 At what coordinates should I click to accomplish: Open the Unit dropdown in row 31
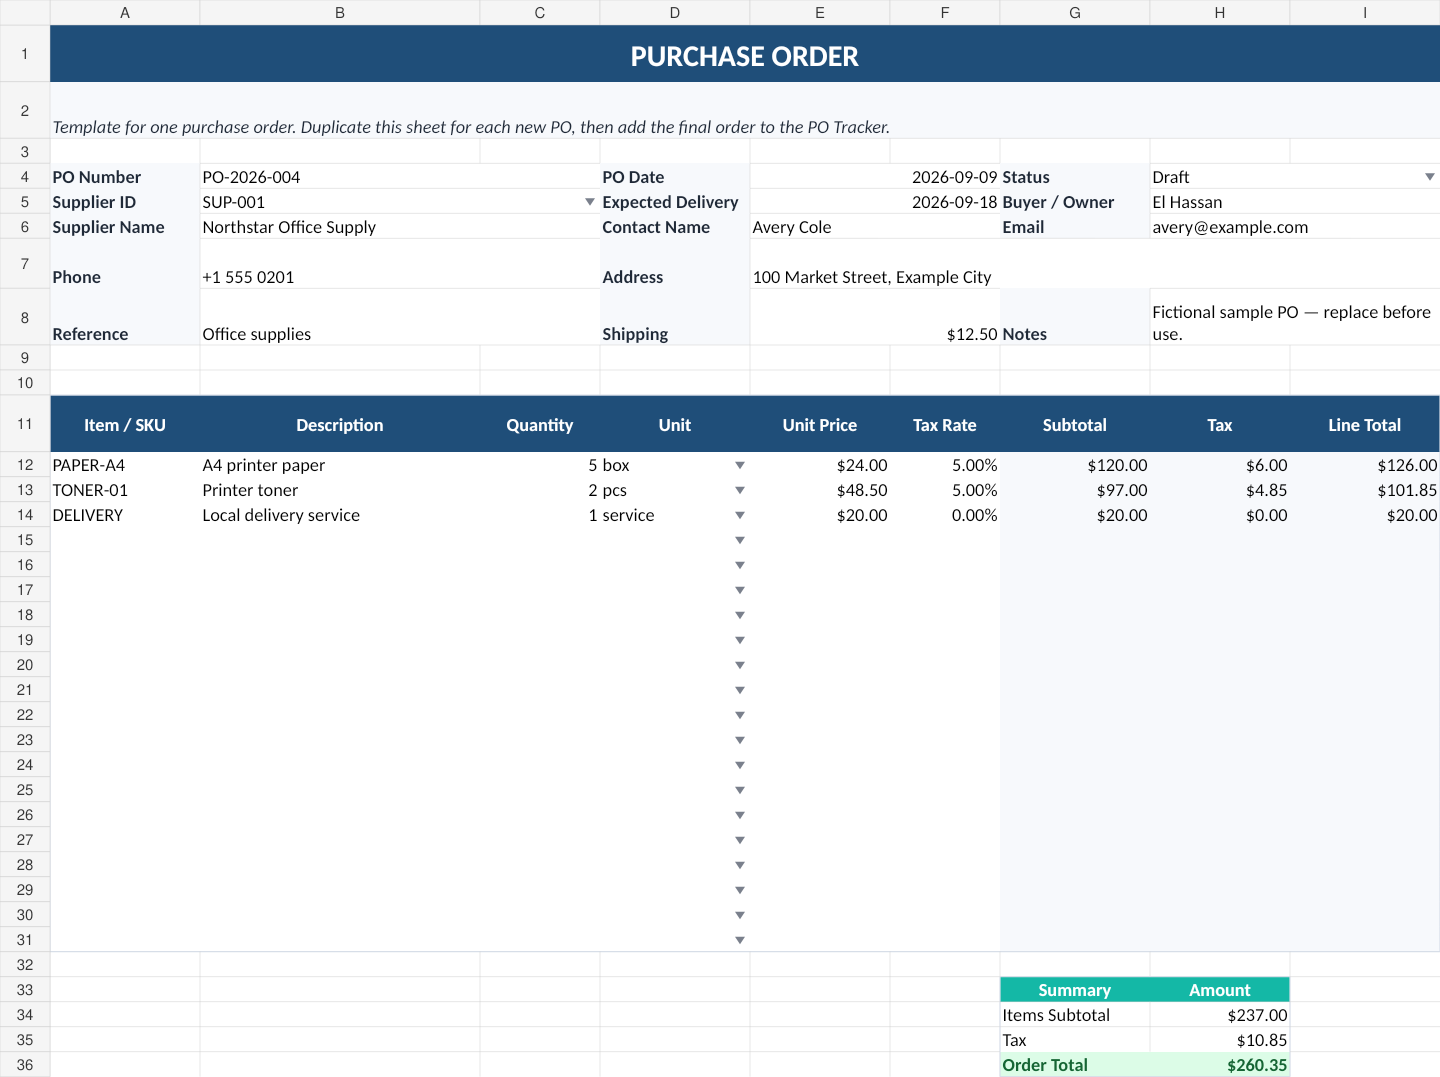click(x=740, y=940)
